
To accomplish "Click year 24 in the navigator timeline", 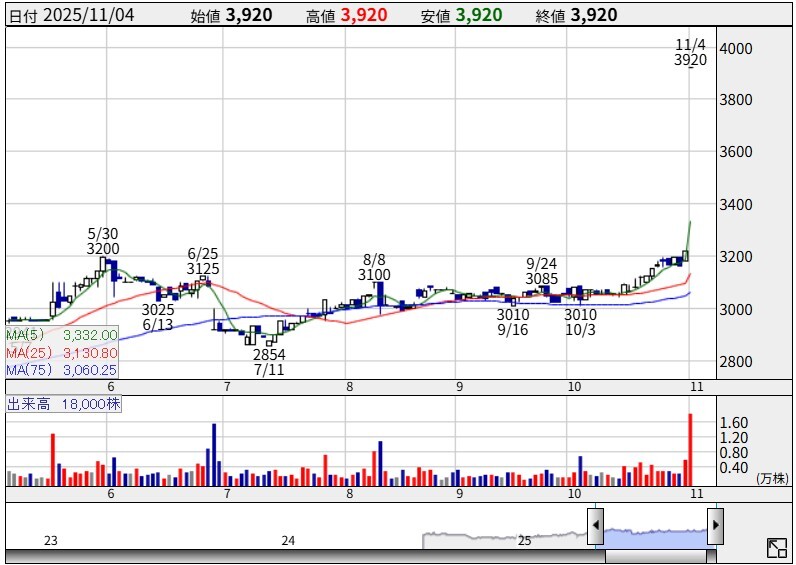I will [288, 540].
